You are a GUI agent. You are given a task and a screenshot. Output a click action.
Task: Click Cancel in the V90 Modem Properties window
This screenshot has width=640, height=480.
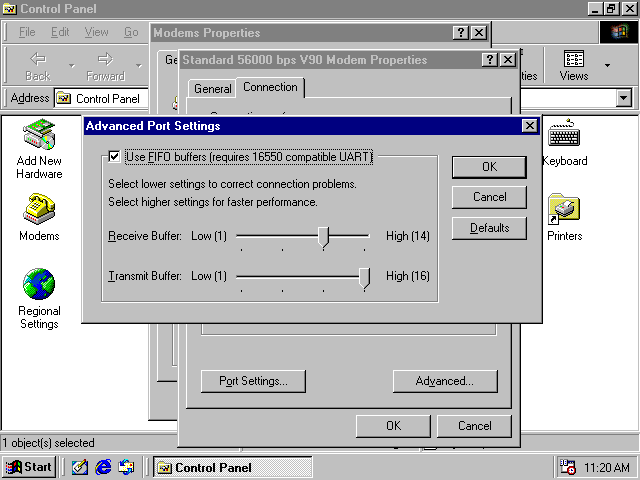pos(474,426)
